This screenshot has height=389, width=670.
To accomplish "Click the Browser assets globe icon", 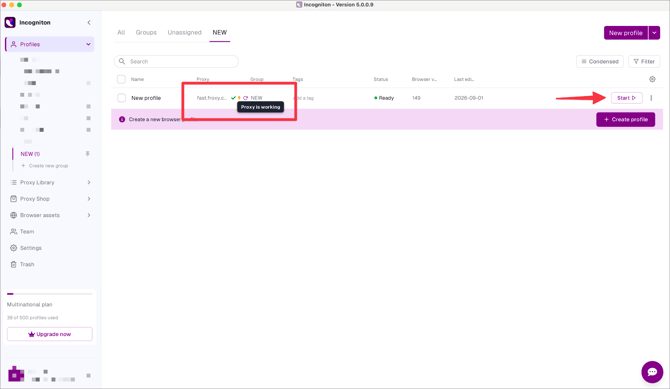I will coord(13,215).
